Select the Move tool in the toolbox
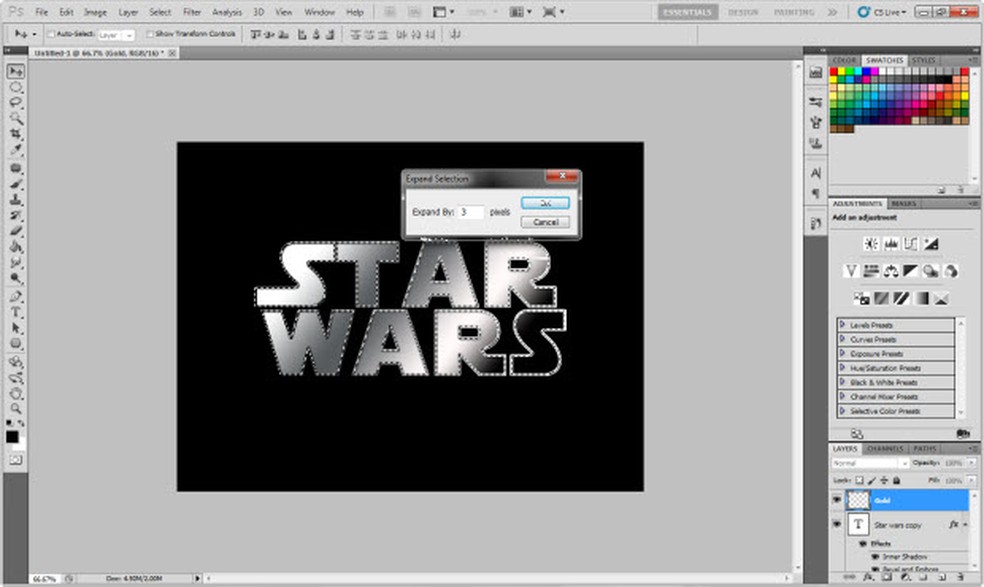The image size is (984, 587). (16, 72)
